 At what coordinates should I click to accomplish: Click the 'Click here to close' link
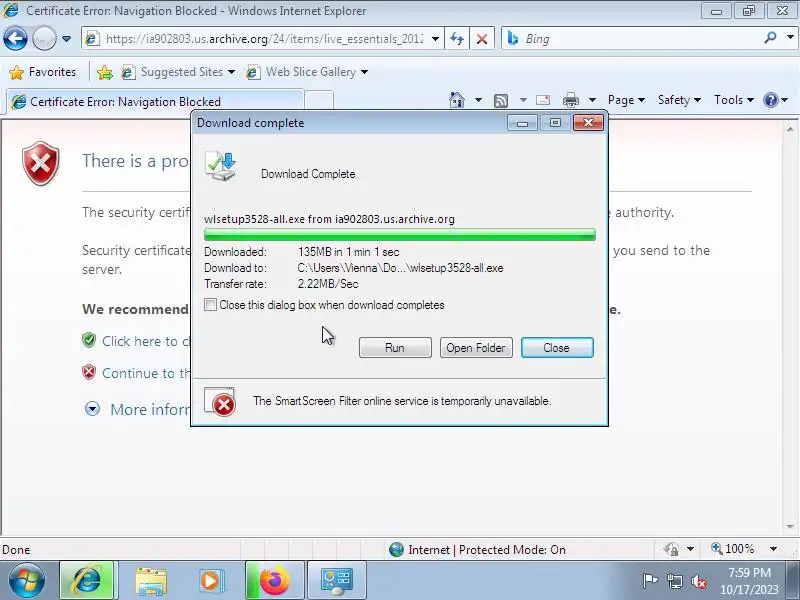pos(146,341)
